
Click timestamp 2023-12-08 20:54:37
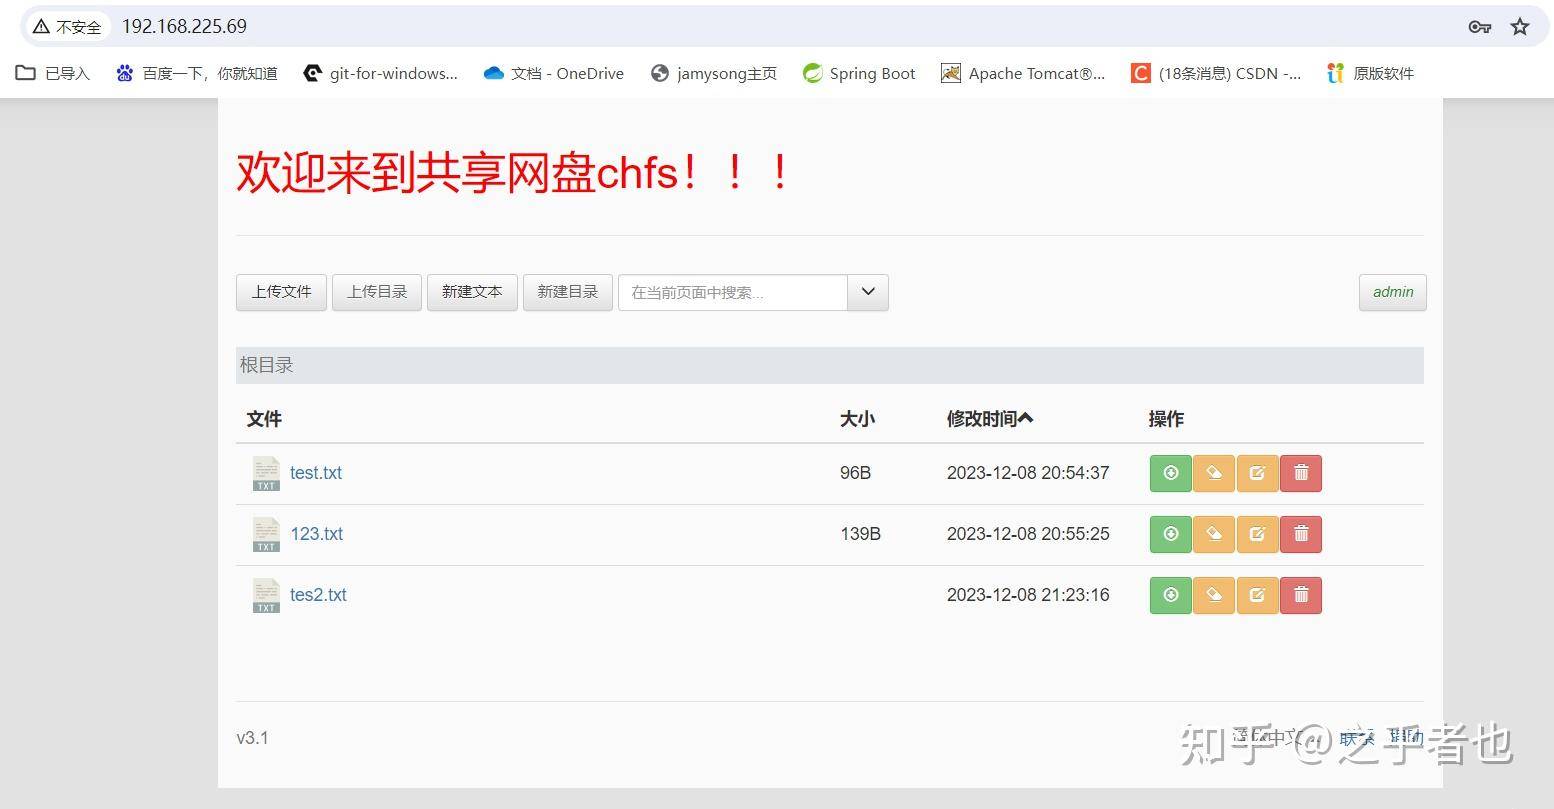(1028, 473)
